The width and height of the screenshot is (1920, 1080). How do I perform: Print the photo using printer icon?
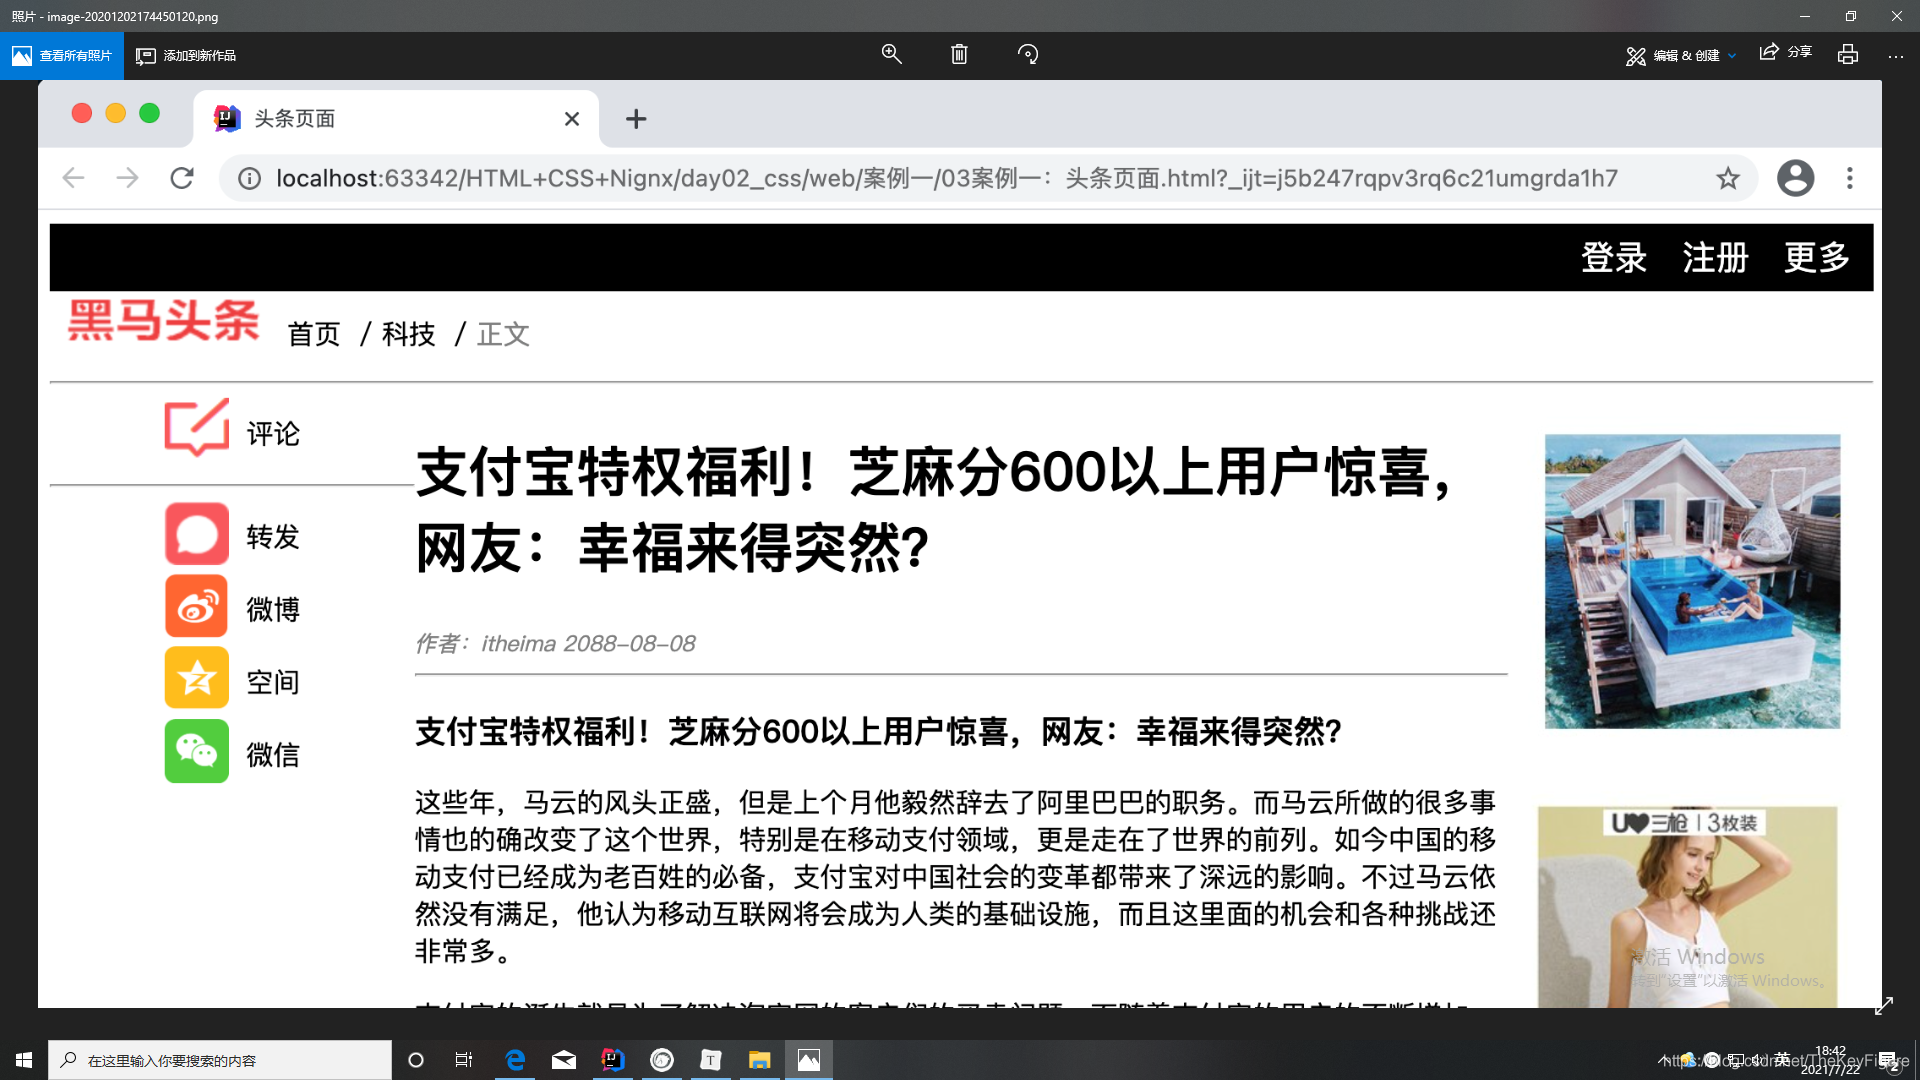(1848, 54)
